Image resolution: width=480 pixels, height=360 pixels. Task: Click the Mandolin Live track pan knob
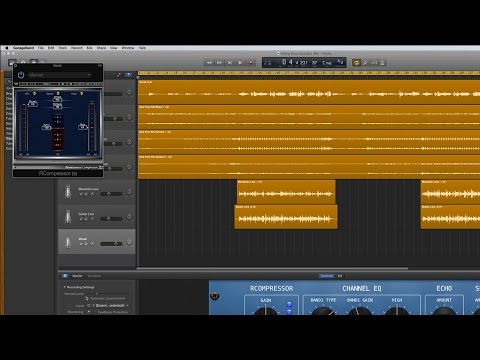coord(129,192)
